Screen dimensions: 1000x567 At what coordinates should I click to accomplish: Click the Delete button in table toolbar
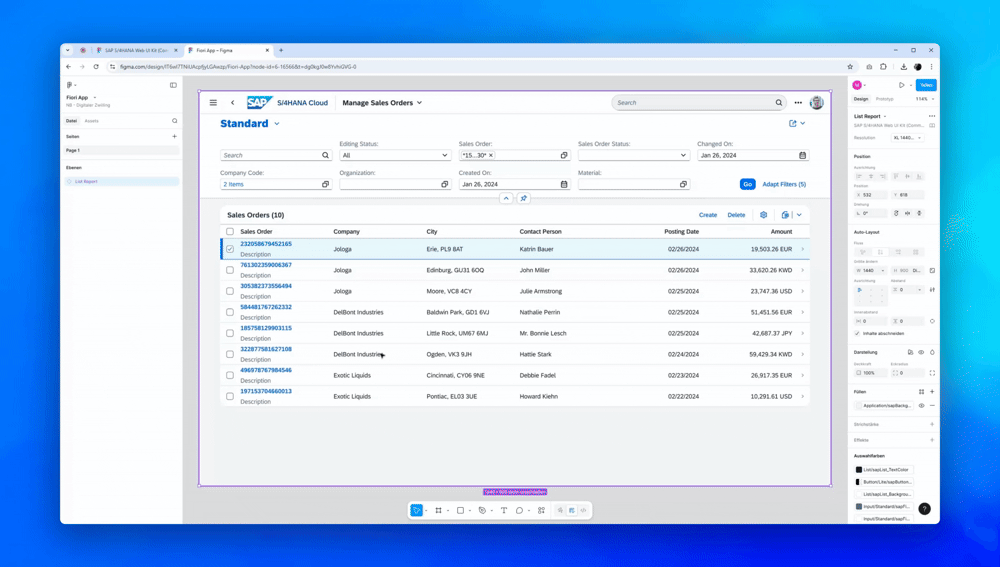click(736, 215)
